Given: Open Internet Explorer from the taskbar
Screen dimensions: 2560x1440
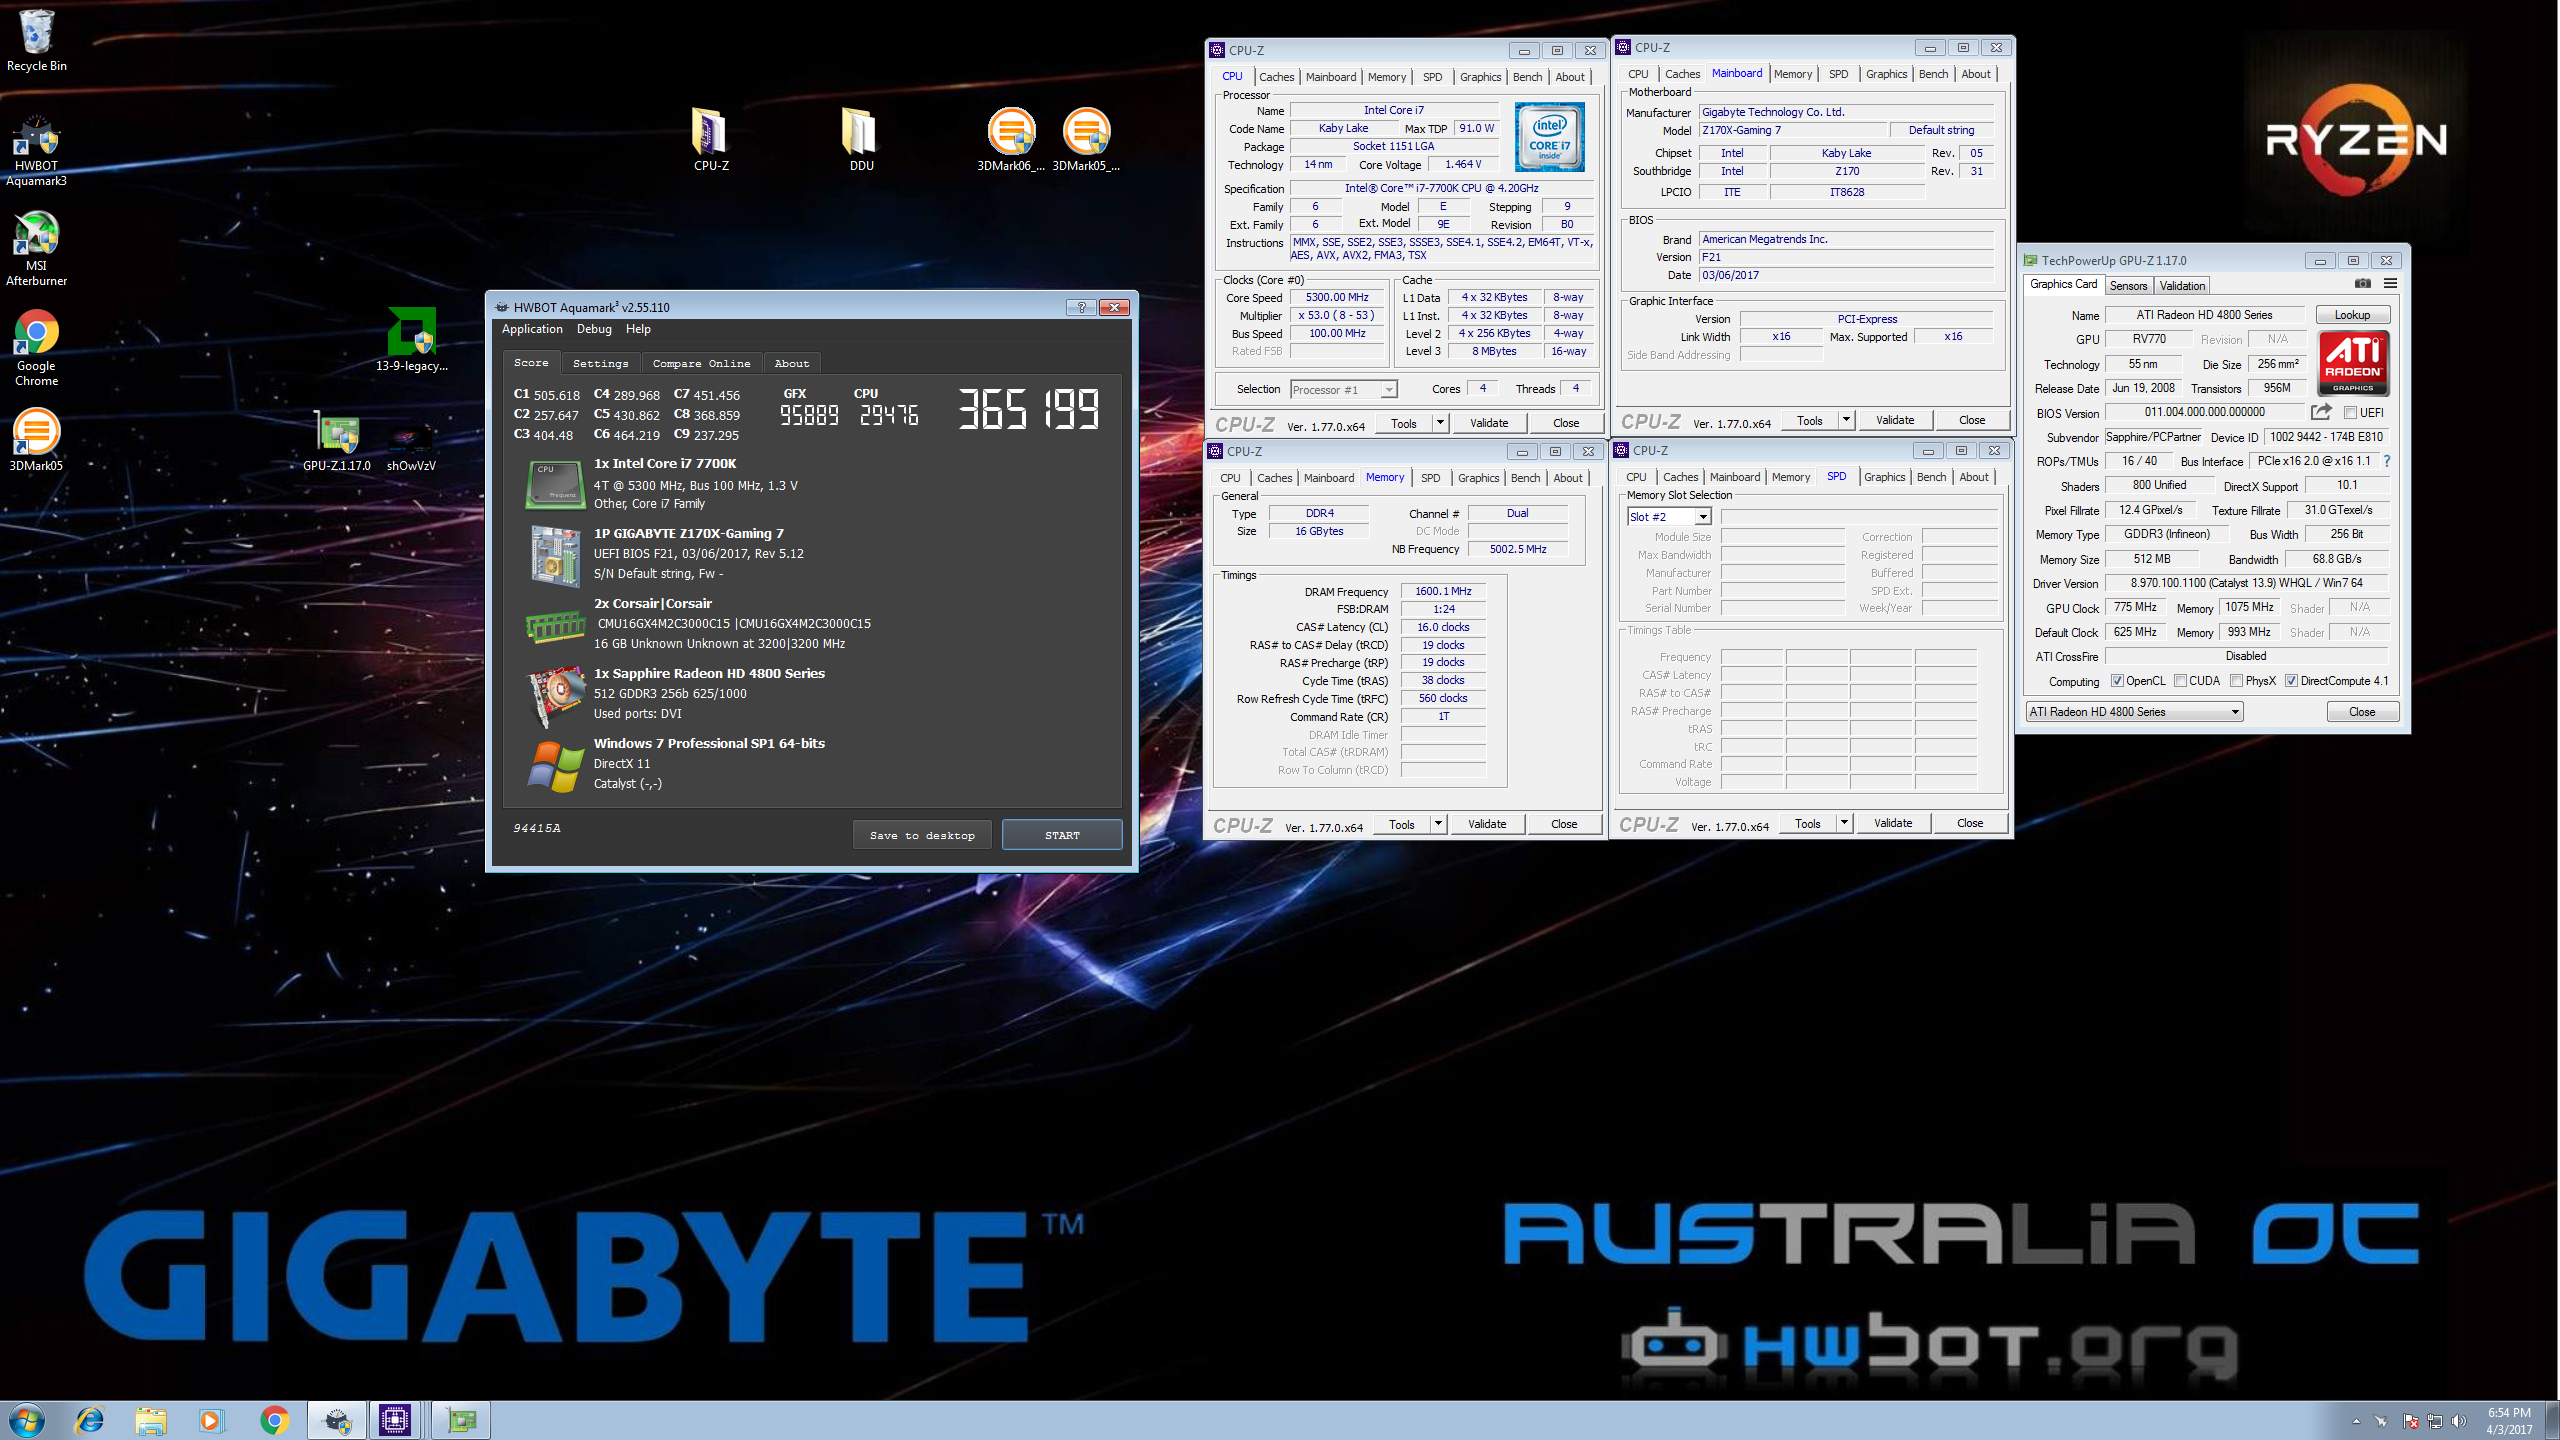Looking at the screenshot, I should [90, 1420].
